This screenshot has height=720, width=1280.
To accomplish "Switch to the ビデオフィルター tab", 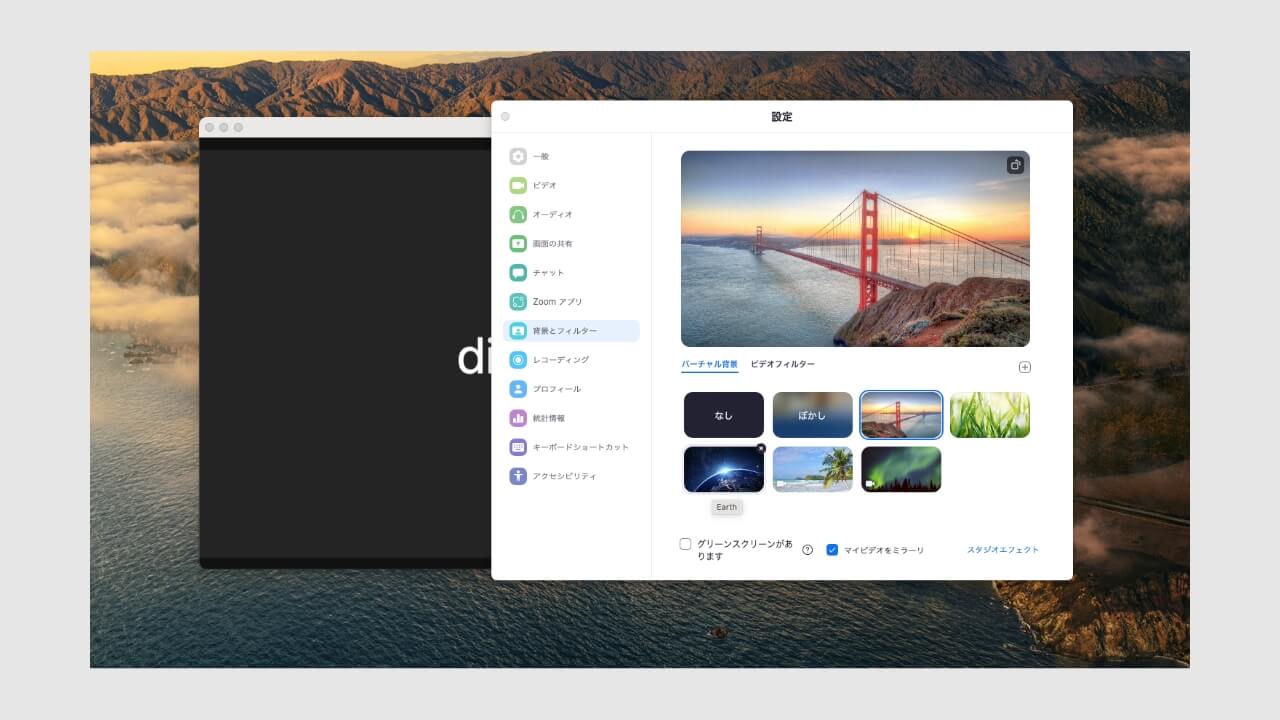I will click(x=782, y=365).
